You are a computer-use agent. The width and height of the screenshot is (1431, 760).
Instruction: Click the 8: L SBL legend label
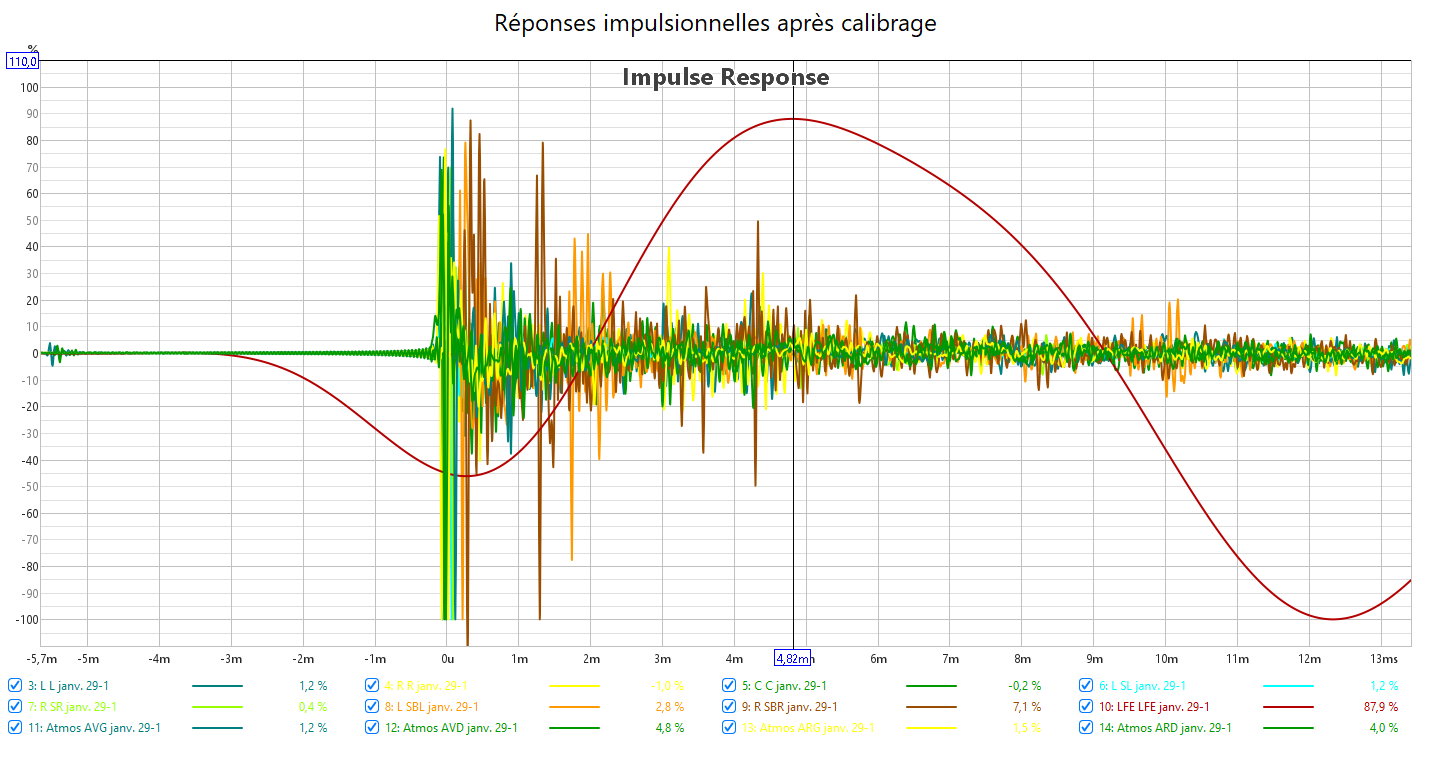coord(426,707)
